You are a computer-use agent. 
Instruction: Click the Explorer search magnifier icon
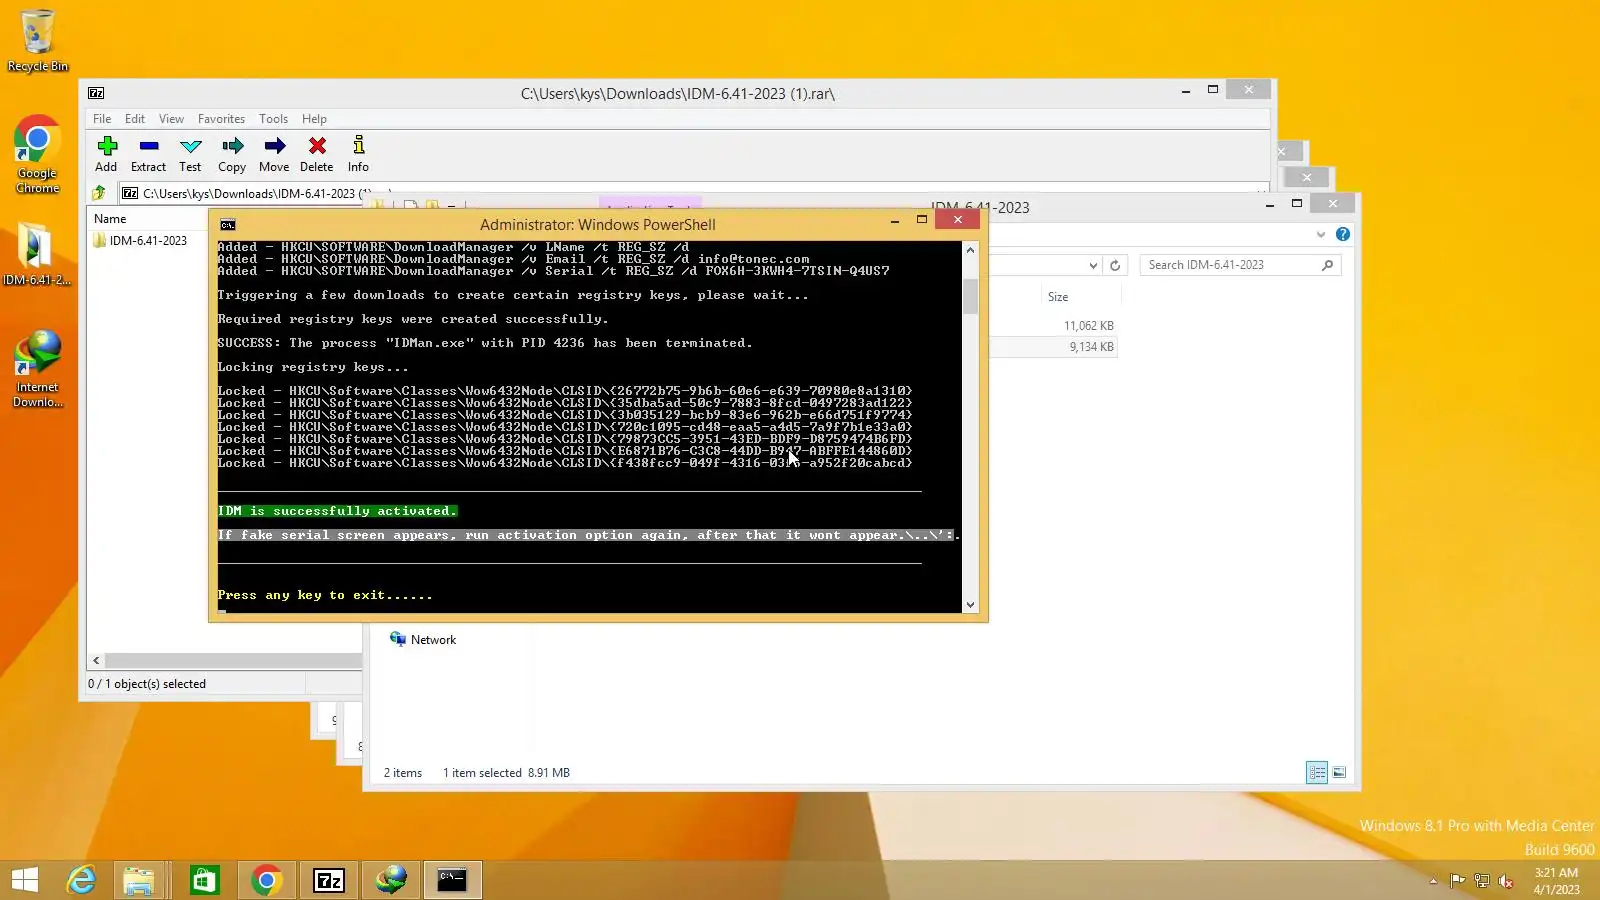(x=1328, y=265)
